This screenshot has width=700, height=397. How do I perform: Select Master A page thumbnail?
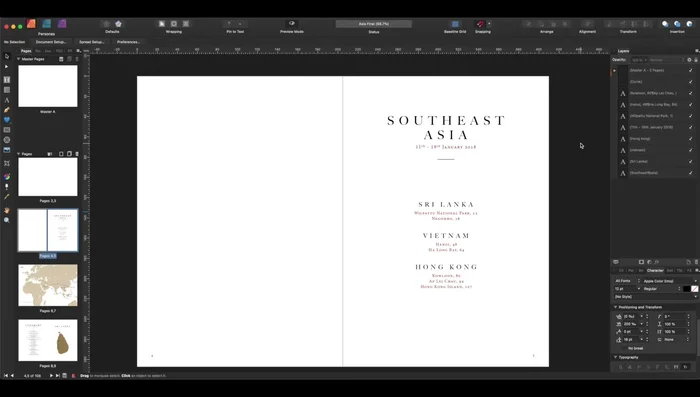point(48,86)
